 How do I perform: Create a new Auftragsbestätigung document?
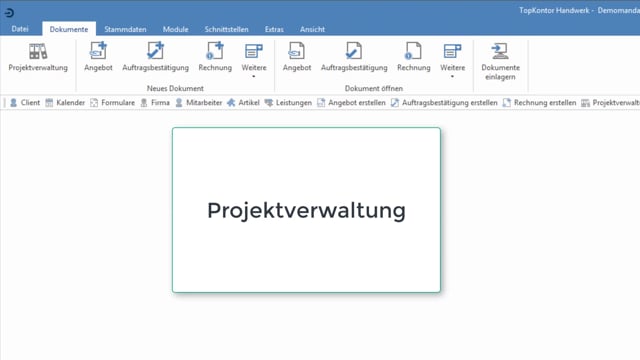tap(155, 58)
